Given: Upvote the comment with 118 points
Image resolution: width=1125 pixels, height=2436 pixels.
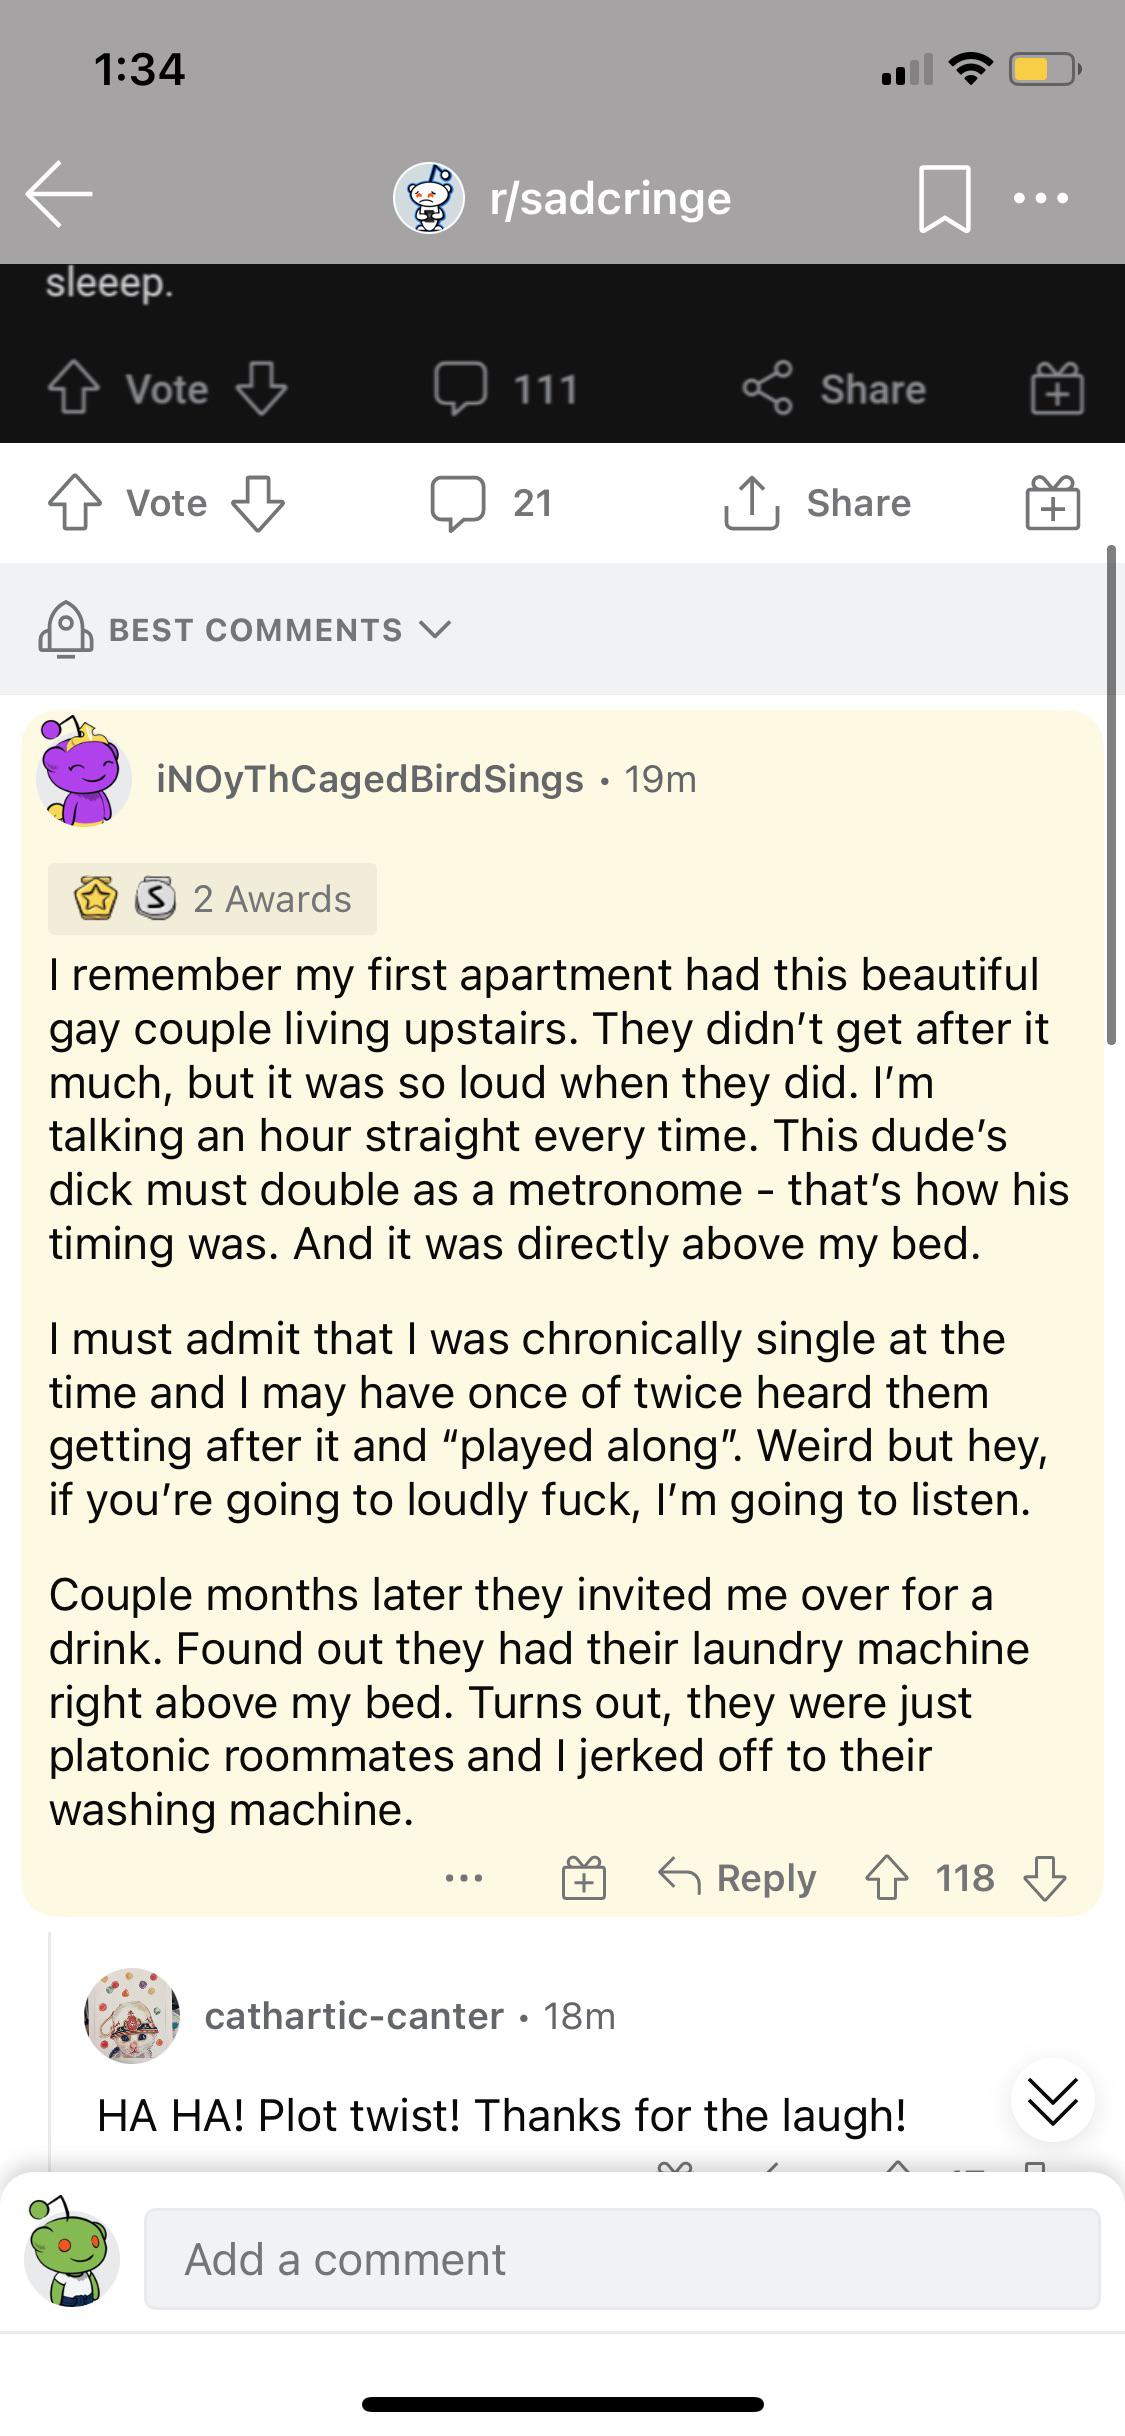Looking at the screenshot, I should (x=887, y=1877).
